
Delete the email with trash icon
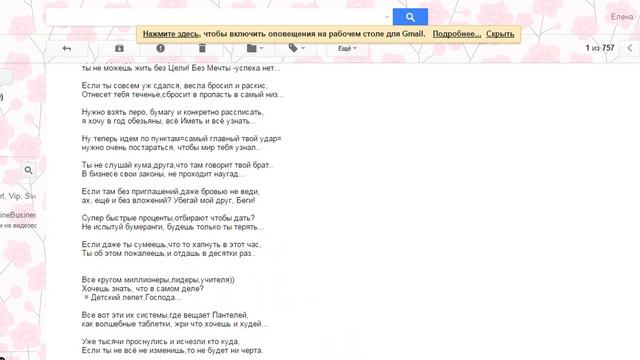(202, 49)
